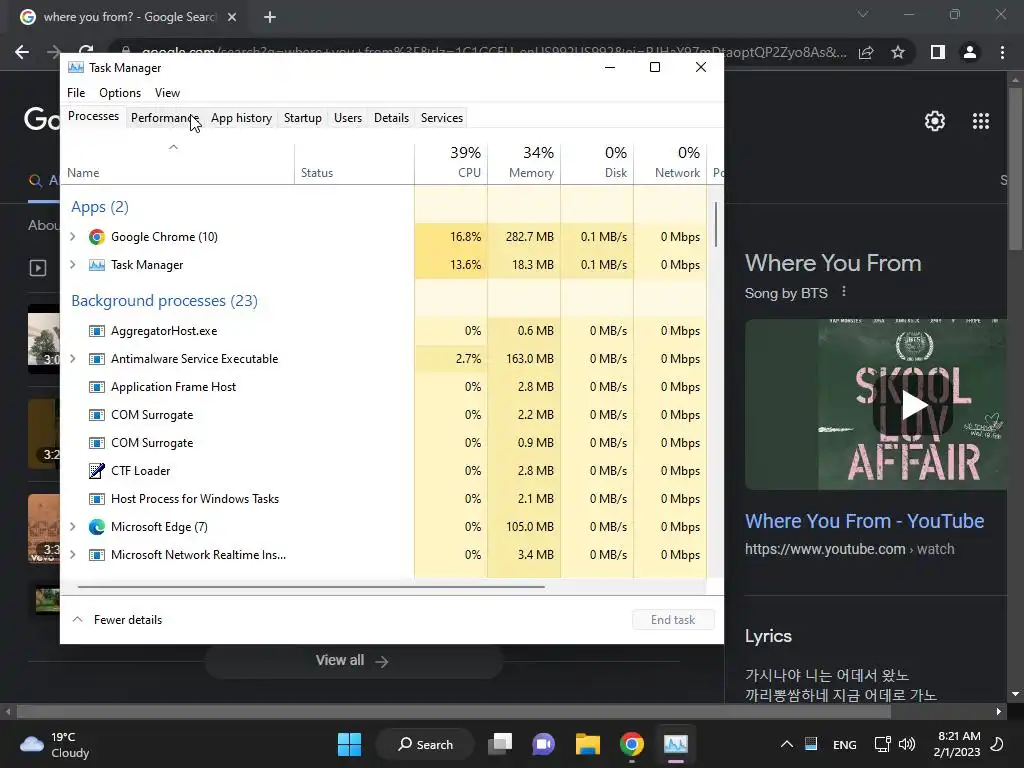Switch to the Users tab

(347, 118)
